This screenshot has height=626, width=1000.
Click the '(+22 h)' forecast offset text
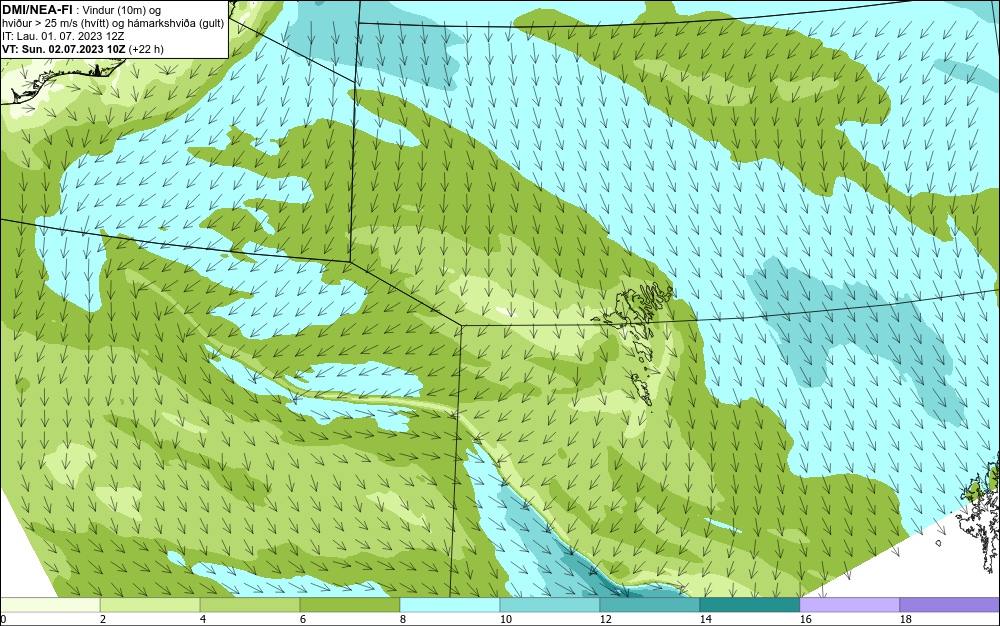[146, 49]
